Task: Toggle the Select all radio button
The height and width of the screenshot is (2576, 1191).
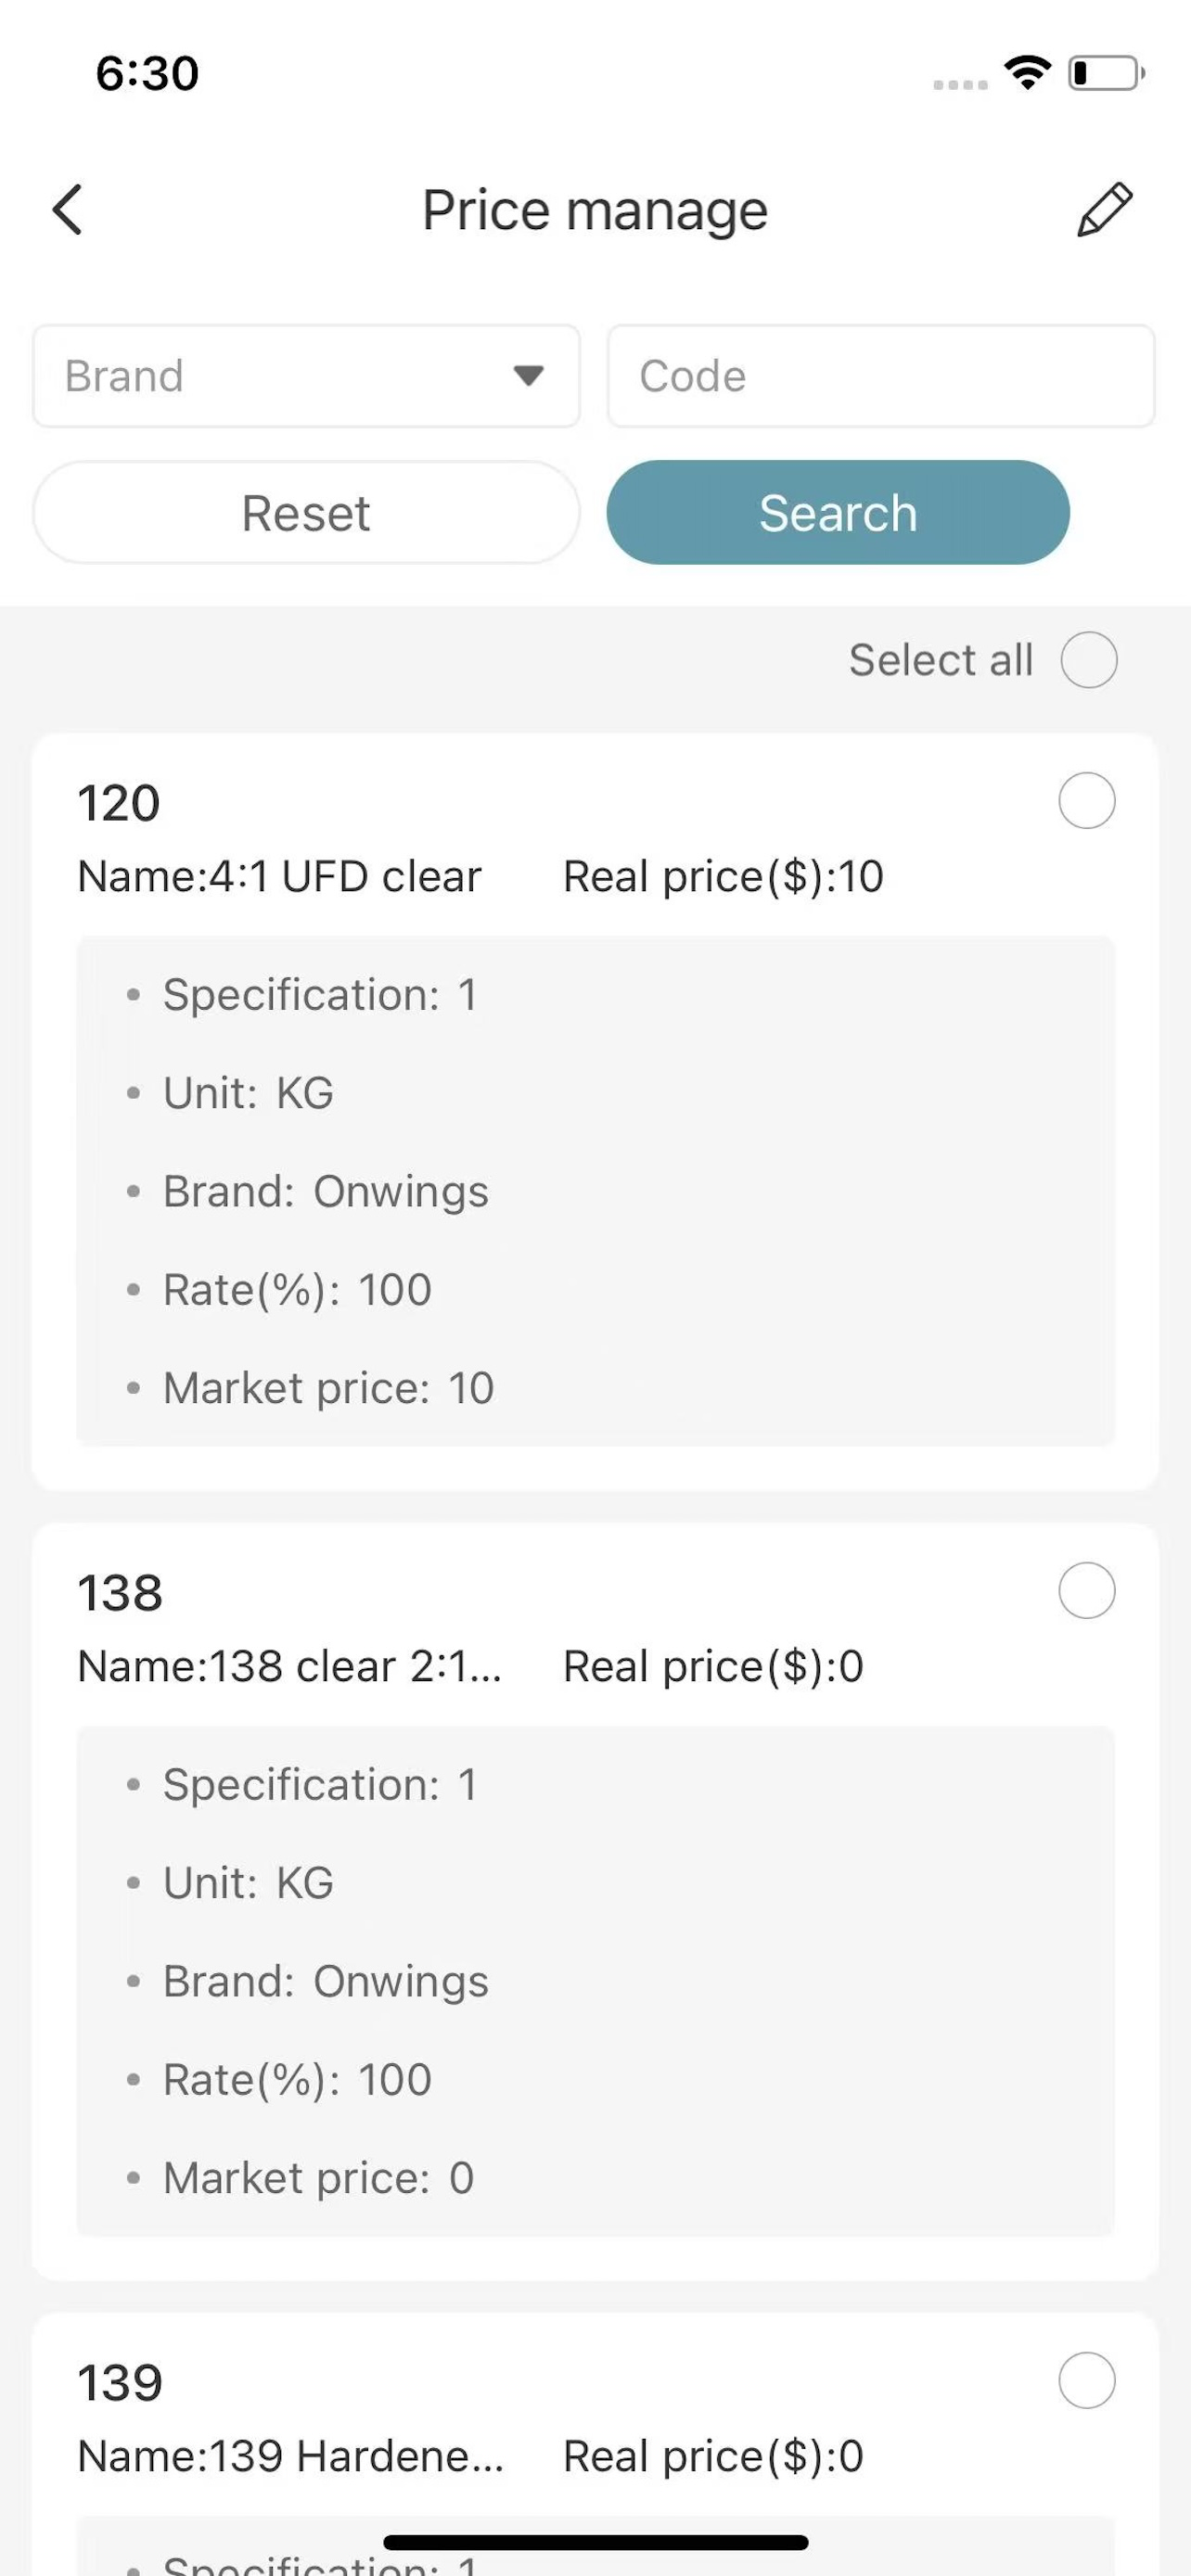Action: pos(1089,660)
